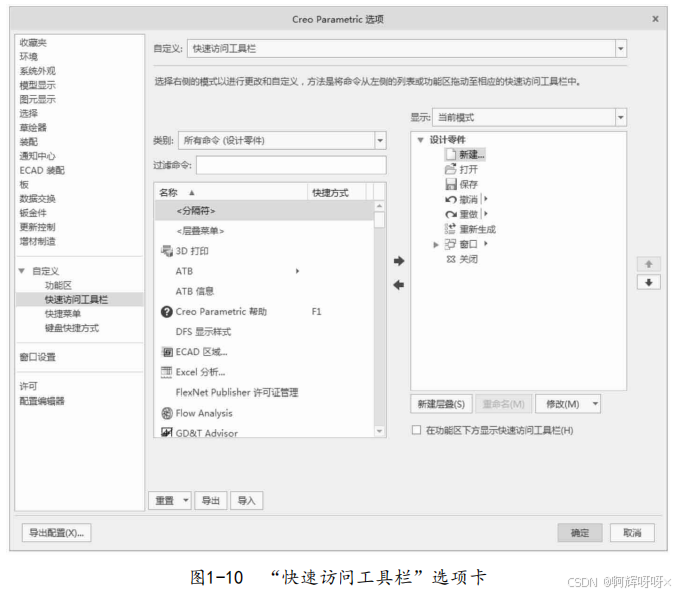Click the 过滤命令 filter input field
The image size is (679, 596).
coord(291,165)
